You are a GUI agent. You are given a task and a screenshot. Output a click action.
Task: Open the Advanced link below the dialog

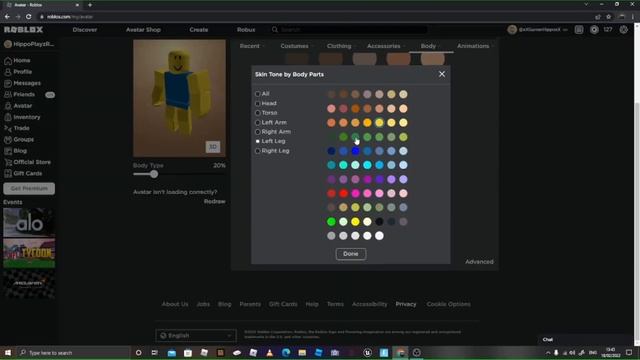479,262
